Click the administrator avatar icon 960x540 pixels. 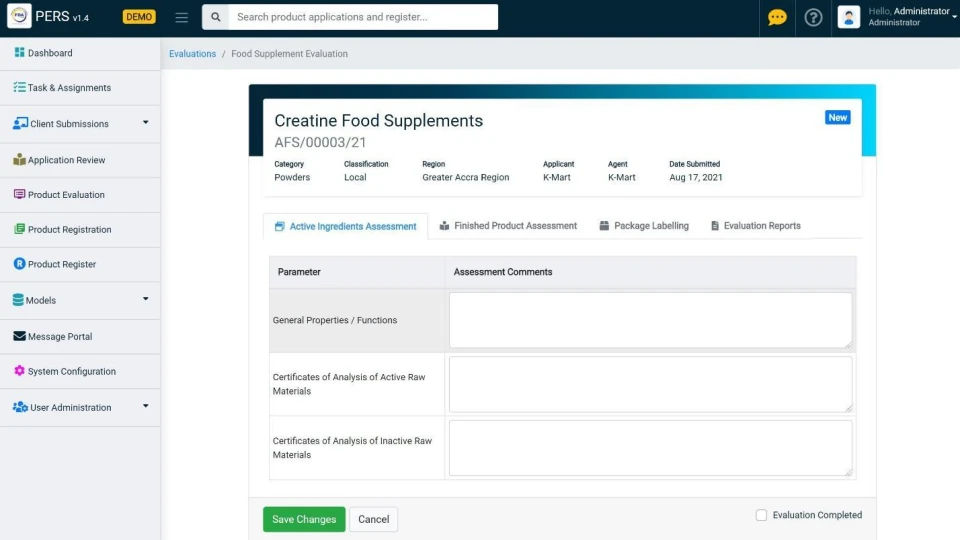[x=849, y=17]
